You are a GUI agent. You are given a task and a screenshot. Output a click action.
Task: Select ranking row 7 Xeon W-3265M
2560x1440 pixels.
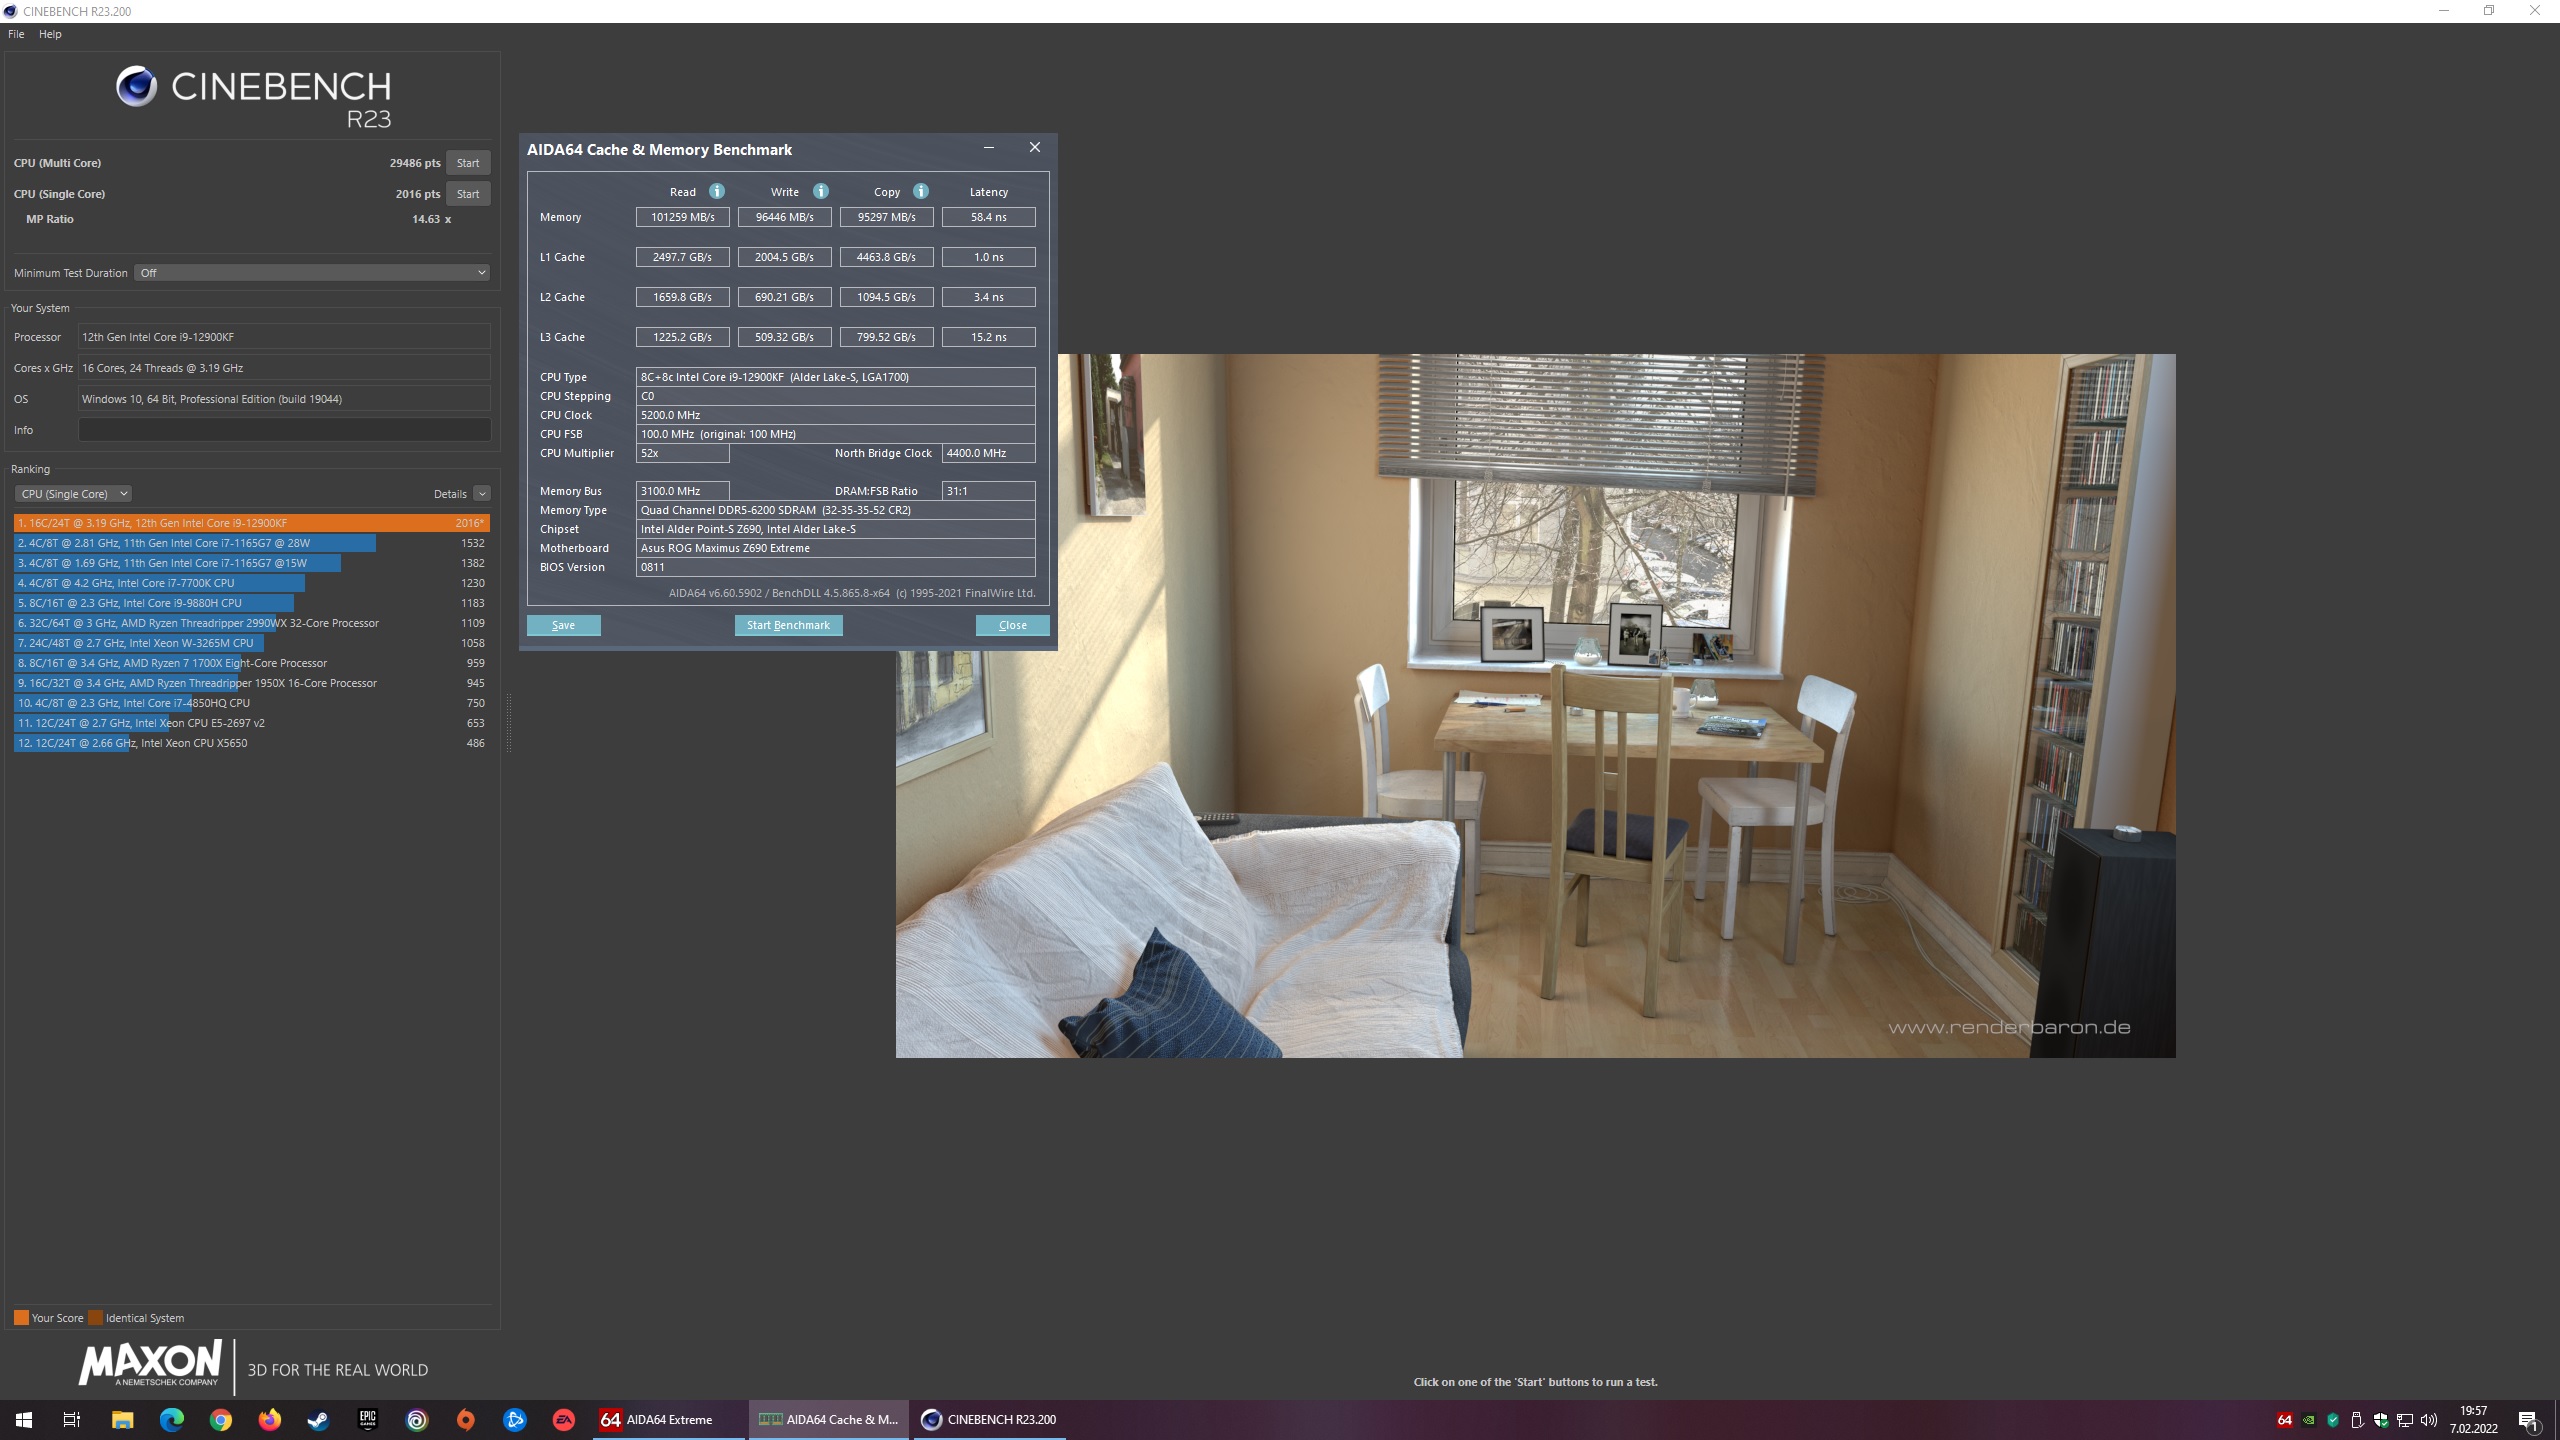tap(251, 643)
